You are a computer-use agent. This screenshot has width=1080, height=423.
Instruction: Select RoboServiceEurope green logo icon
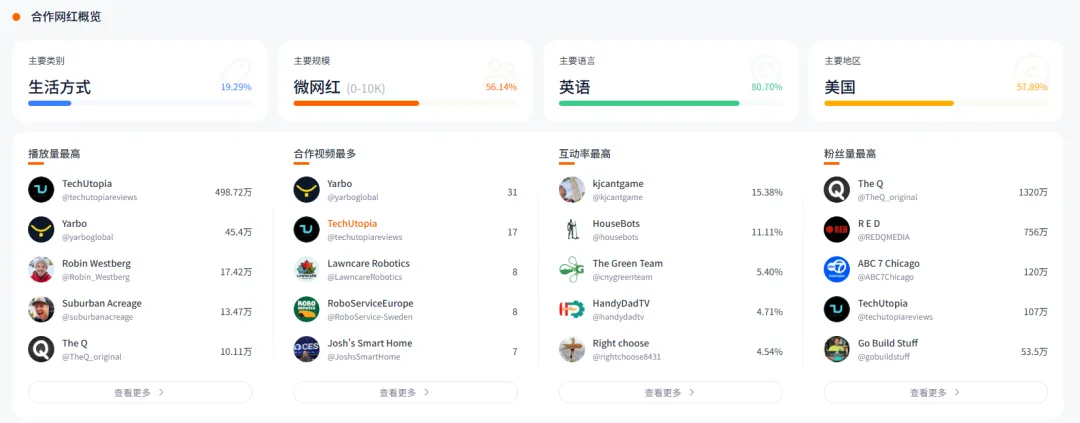(x=306, y=309)
